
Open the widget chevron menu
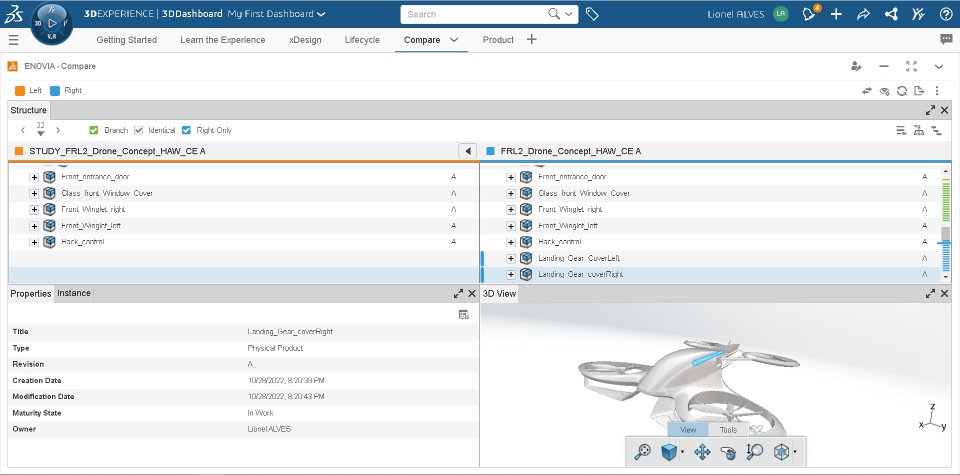pyautogui.click(x=939, y=66)
